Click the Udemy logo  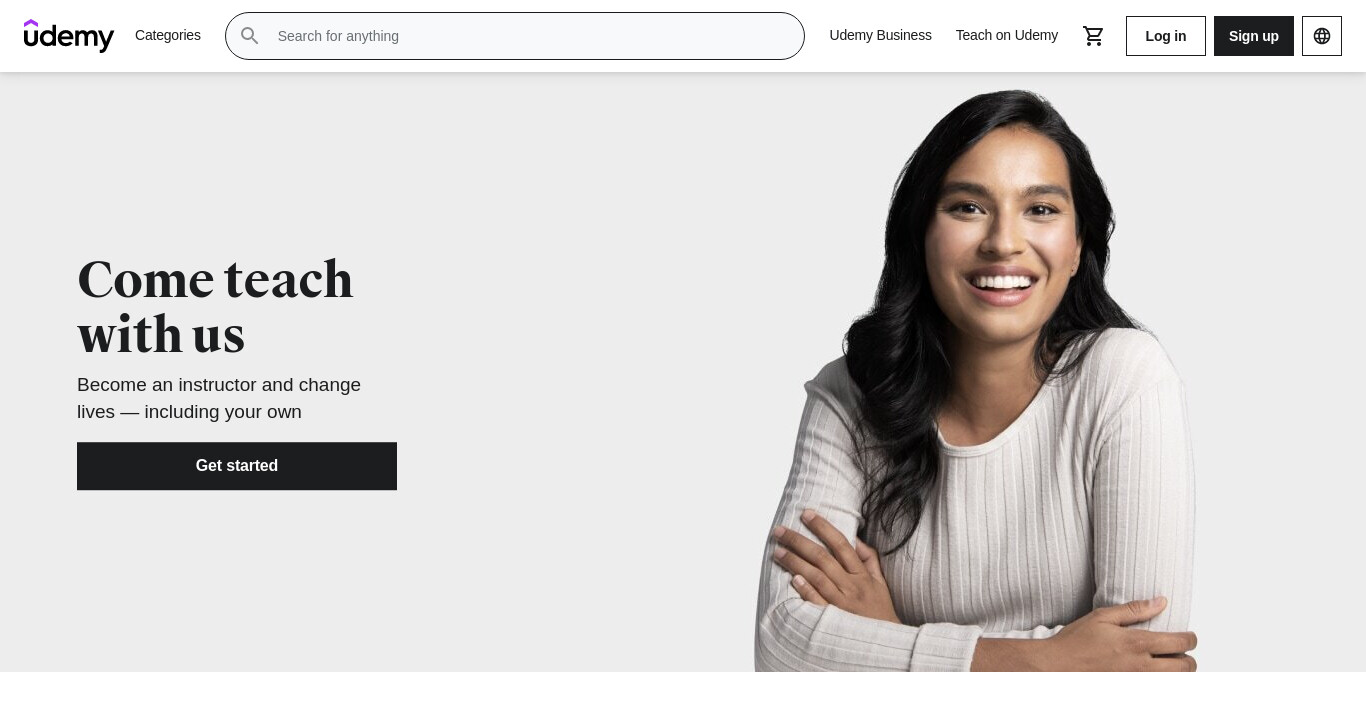point(69,36)
